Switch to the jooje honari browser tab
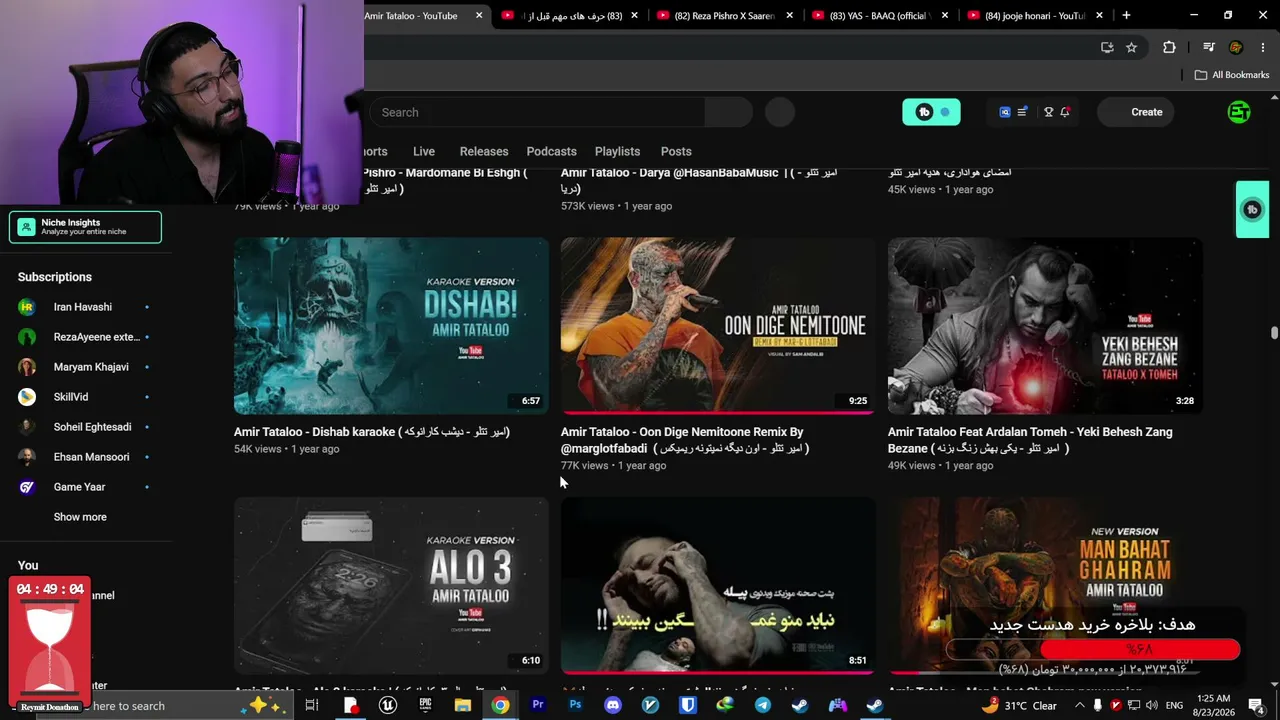The image size is (1280, 720). [x=1035, y=15]
